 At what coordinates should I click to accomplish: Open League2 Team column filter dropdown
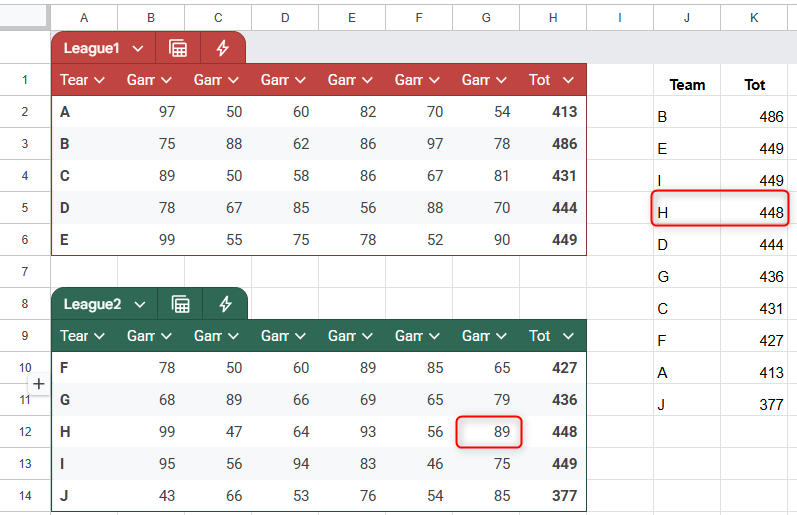[99, 336]
